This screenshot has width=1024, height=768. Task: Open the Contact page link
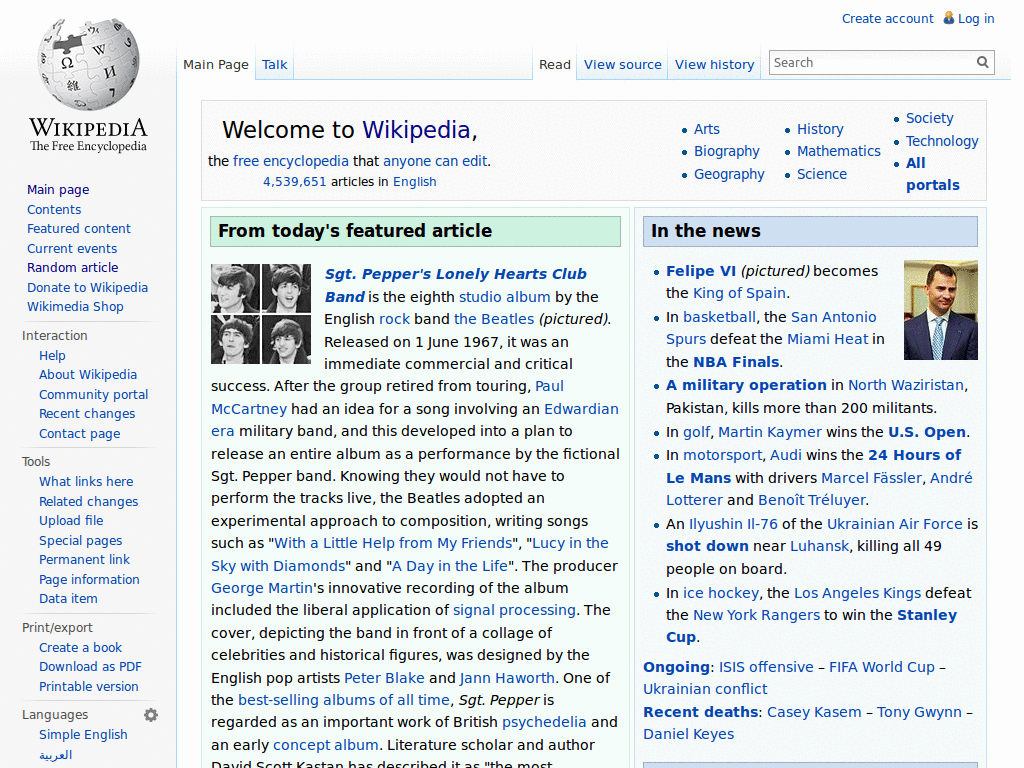point(80,434)
